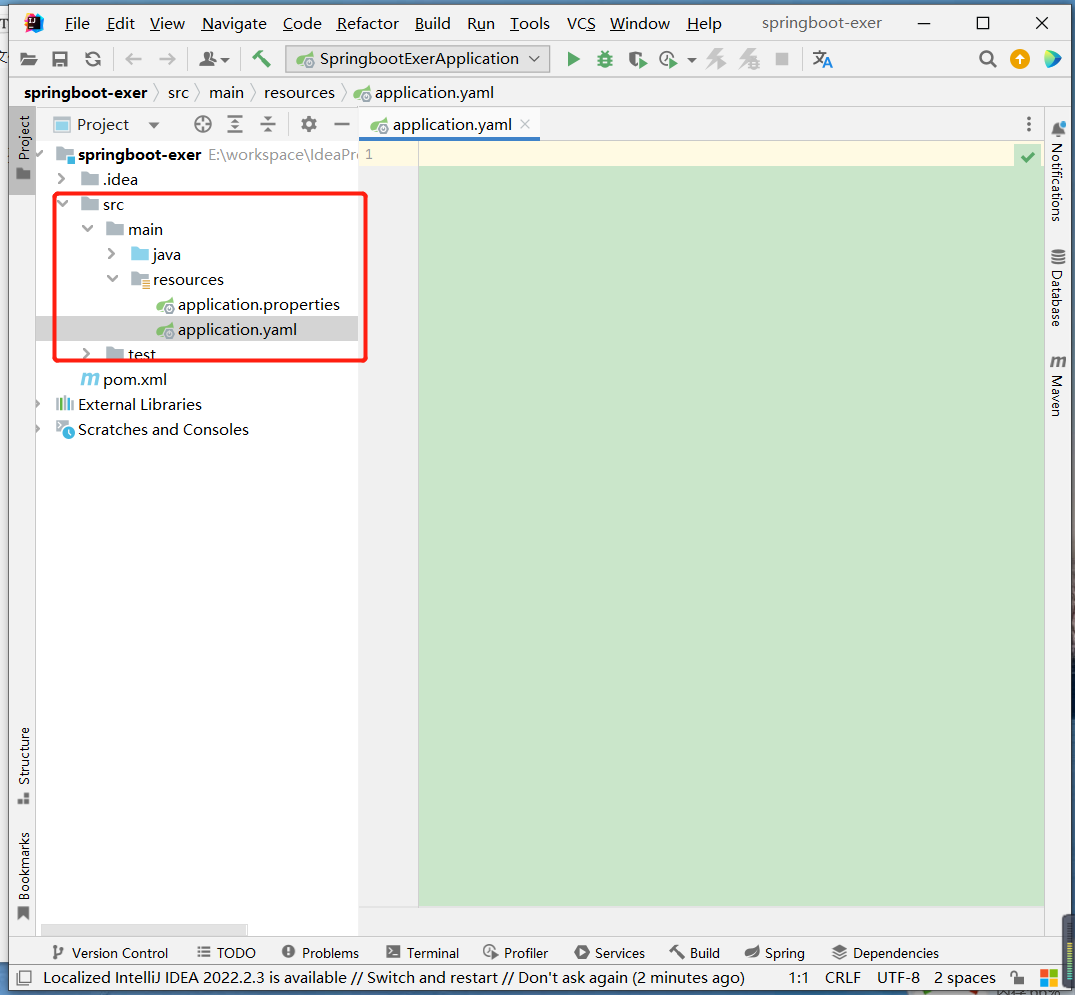Open Maven side panel
This screenshot has width=1075, height=995.
pyautogui.click(x=1057, y=385)
